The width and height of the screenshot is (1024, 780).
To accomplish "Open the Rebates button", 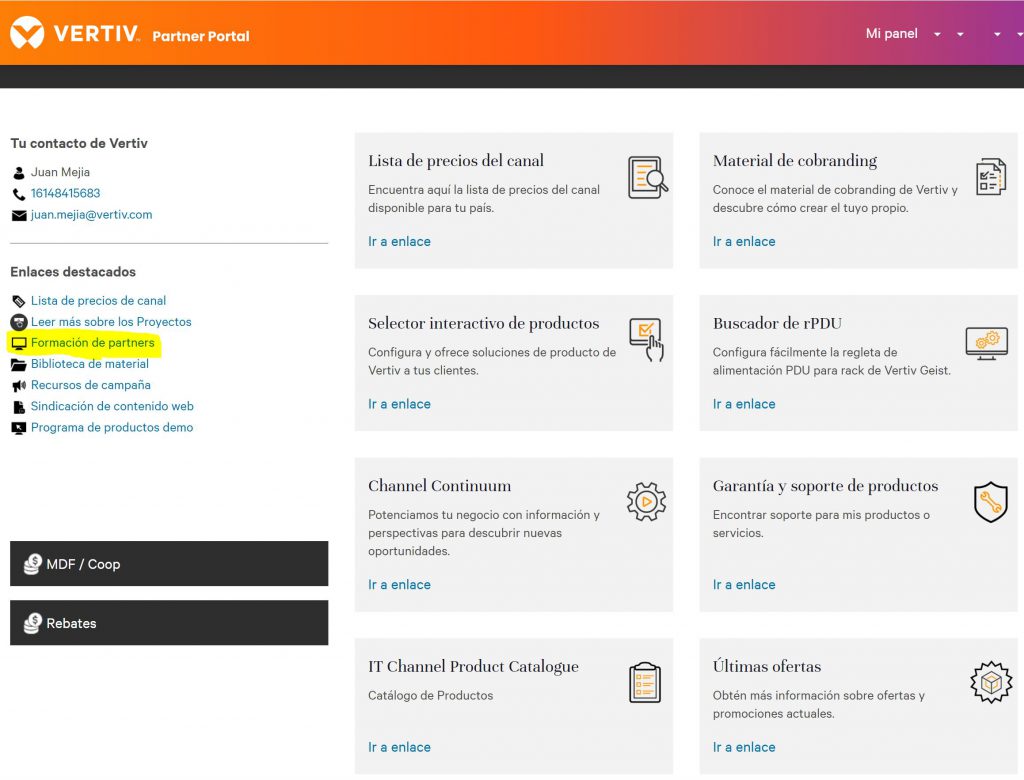I will click(169, 623).
